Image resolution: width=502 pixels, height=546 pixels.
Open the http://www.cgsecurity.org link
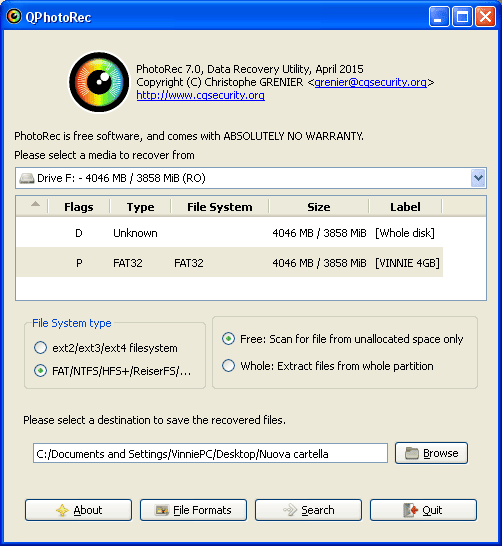click(x=201, y=95)
